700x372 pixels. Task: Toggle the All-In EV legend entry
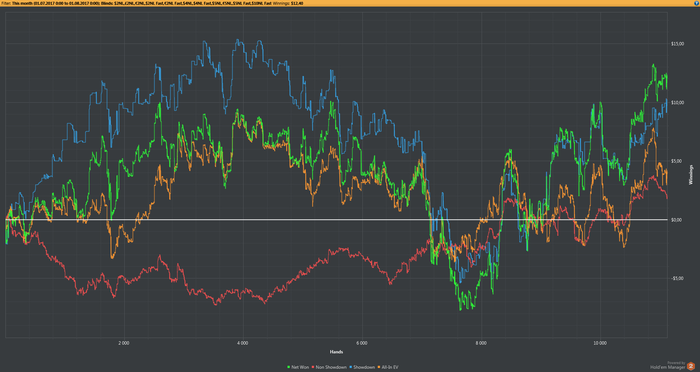[388, 367]
